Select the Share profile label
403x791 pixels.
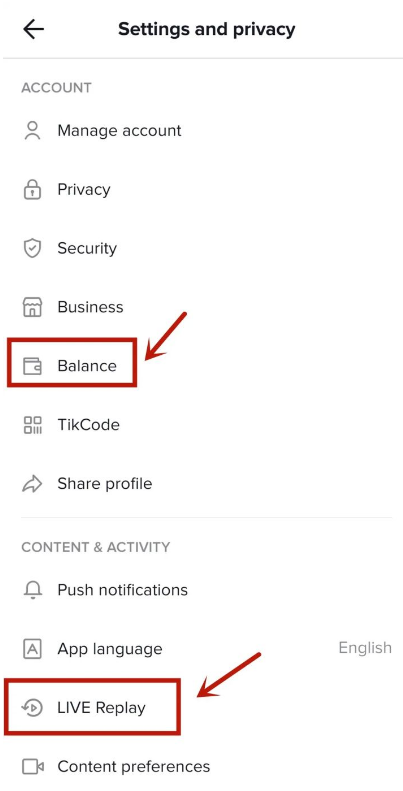point(104,484)
